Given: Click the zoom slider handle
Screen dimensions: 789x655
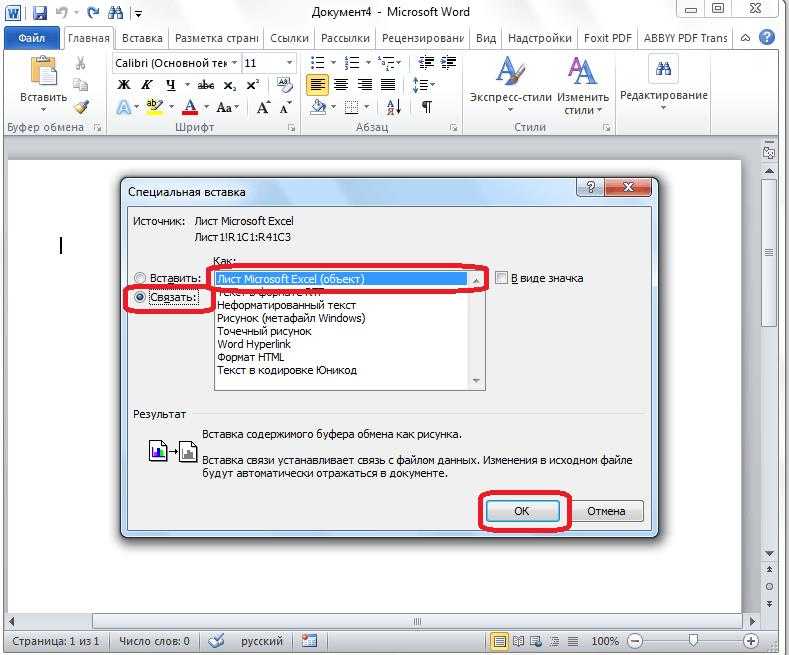Looking at the screenshot, I should (693, 640).
